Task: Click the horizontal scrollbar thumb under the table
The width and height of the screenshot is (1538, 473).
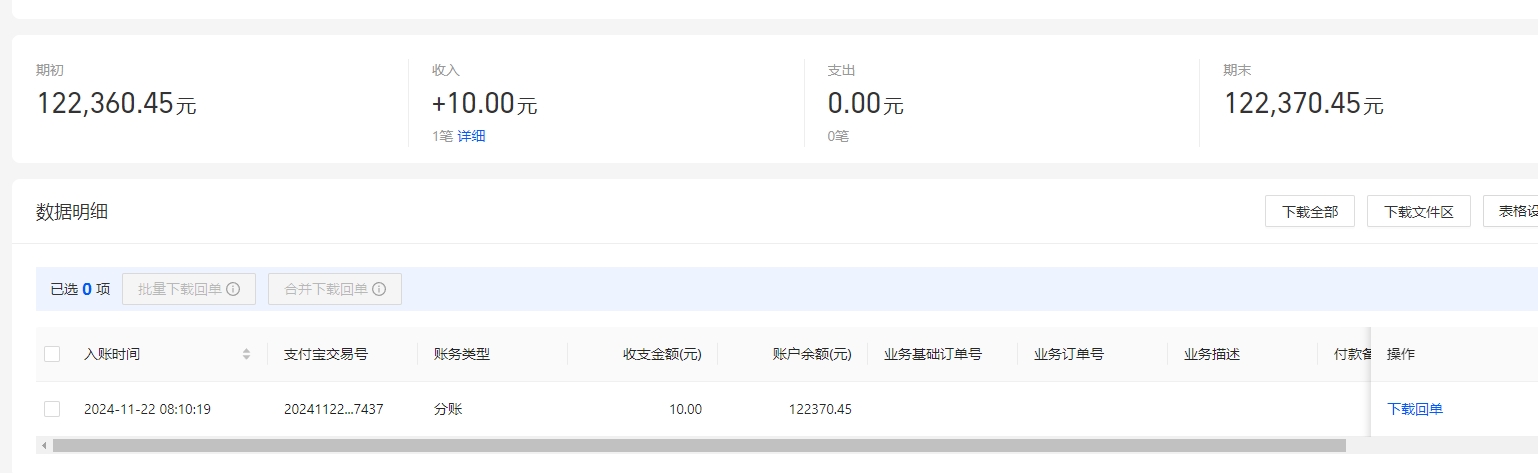Action: pyautogui.click(x=699, y=445)
